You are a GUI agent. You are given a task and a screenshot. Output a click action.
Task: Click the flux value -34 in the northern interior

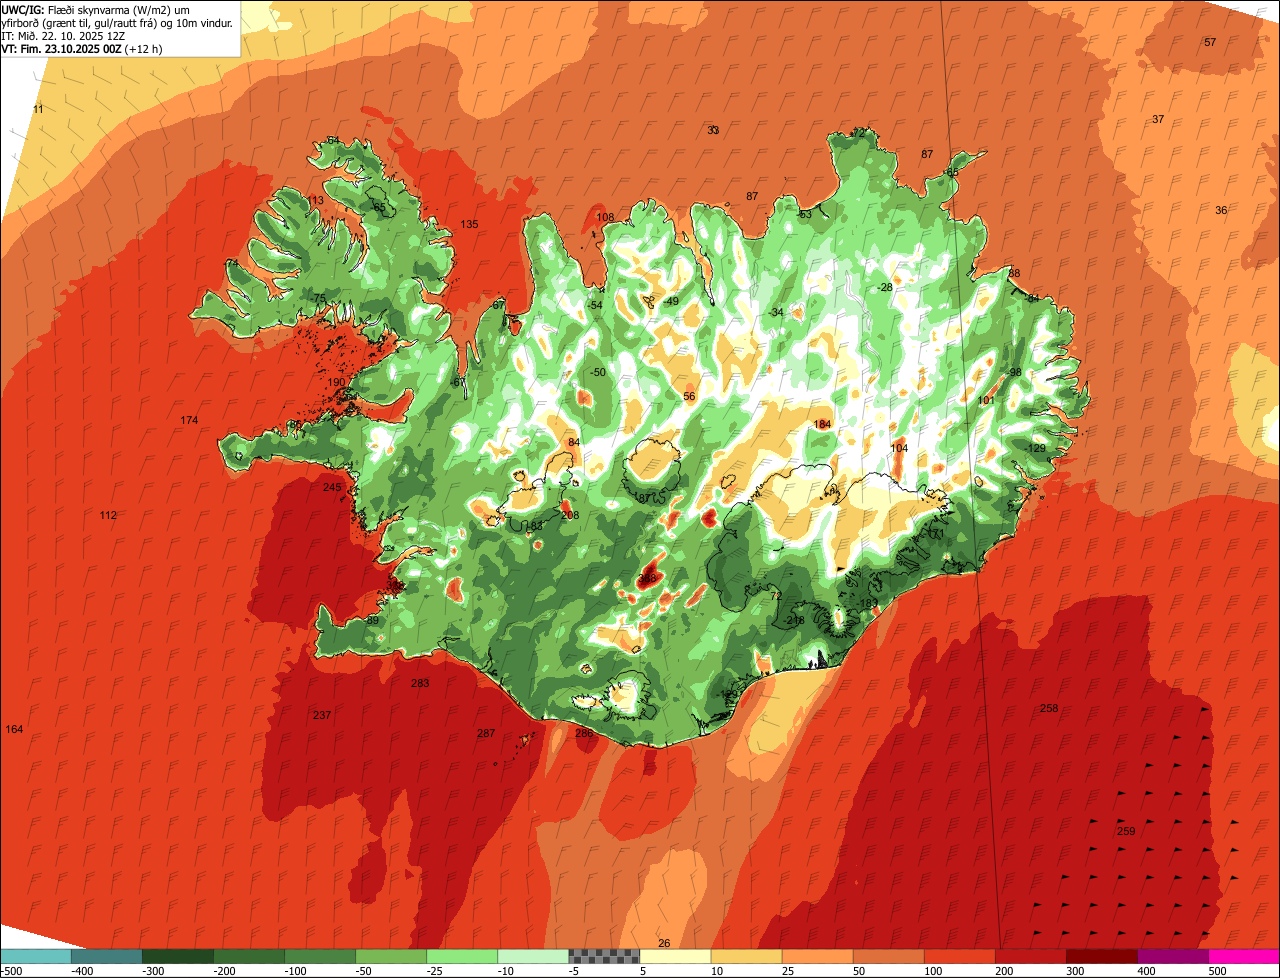[776, 313]
